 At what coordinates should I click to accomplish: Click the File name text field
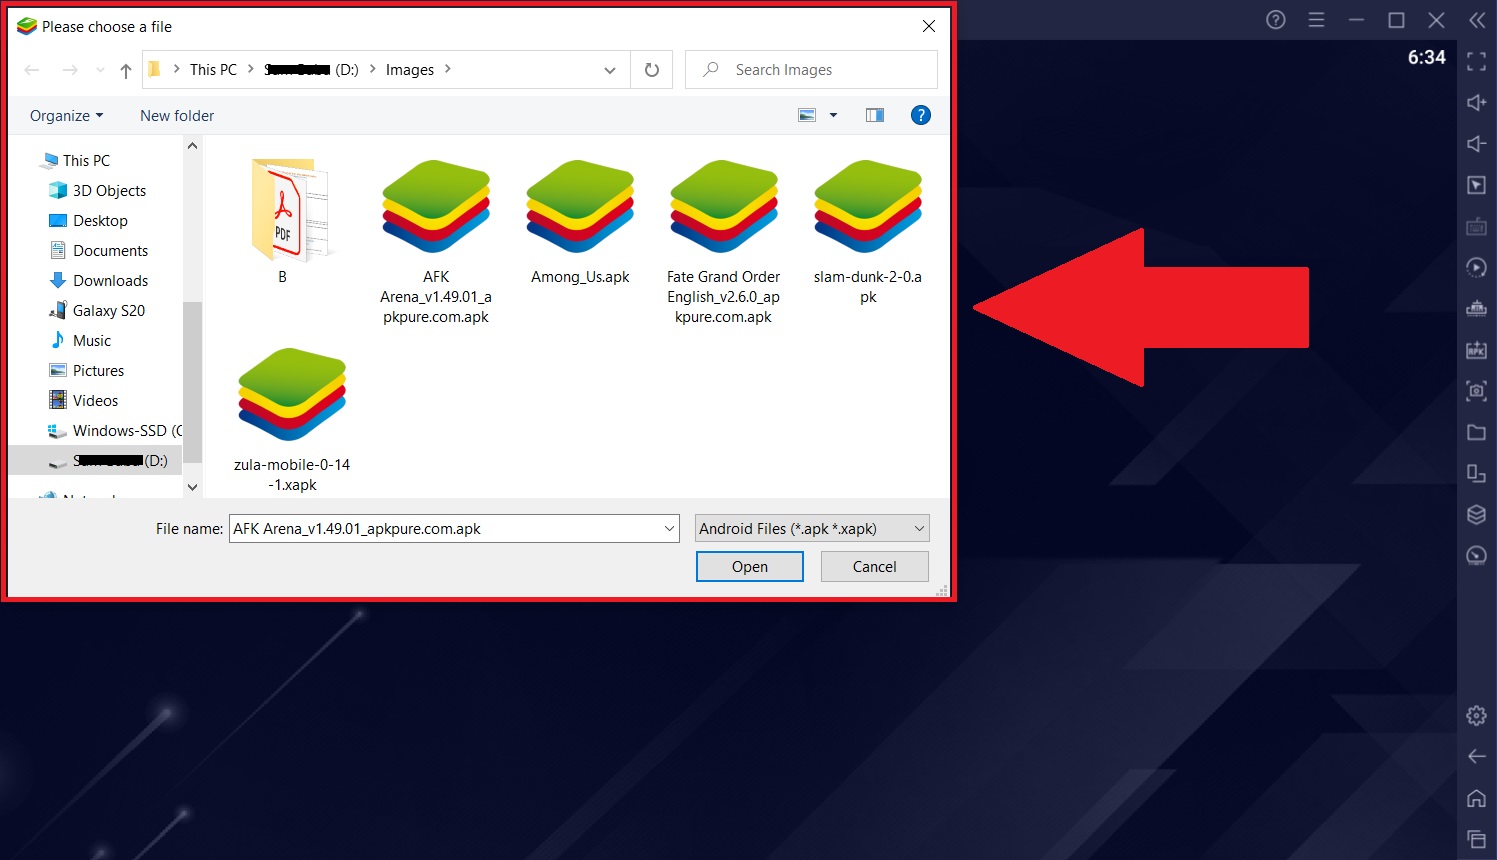(x=446, y=529)
